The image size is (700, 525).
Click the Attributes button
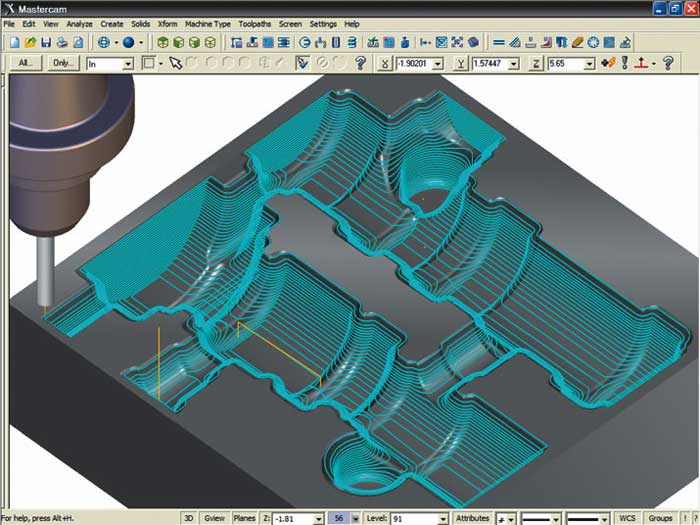coord(472,518)
